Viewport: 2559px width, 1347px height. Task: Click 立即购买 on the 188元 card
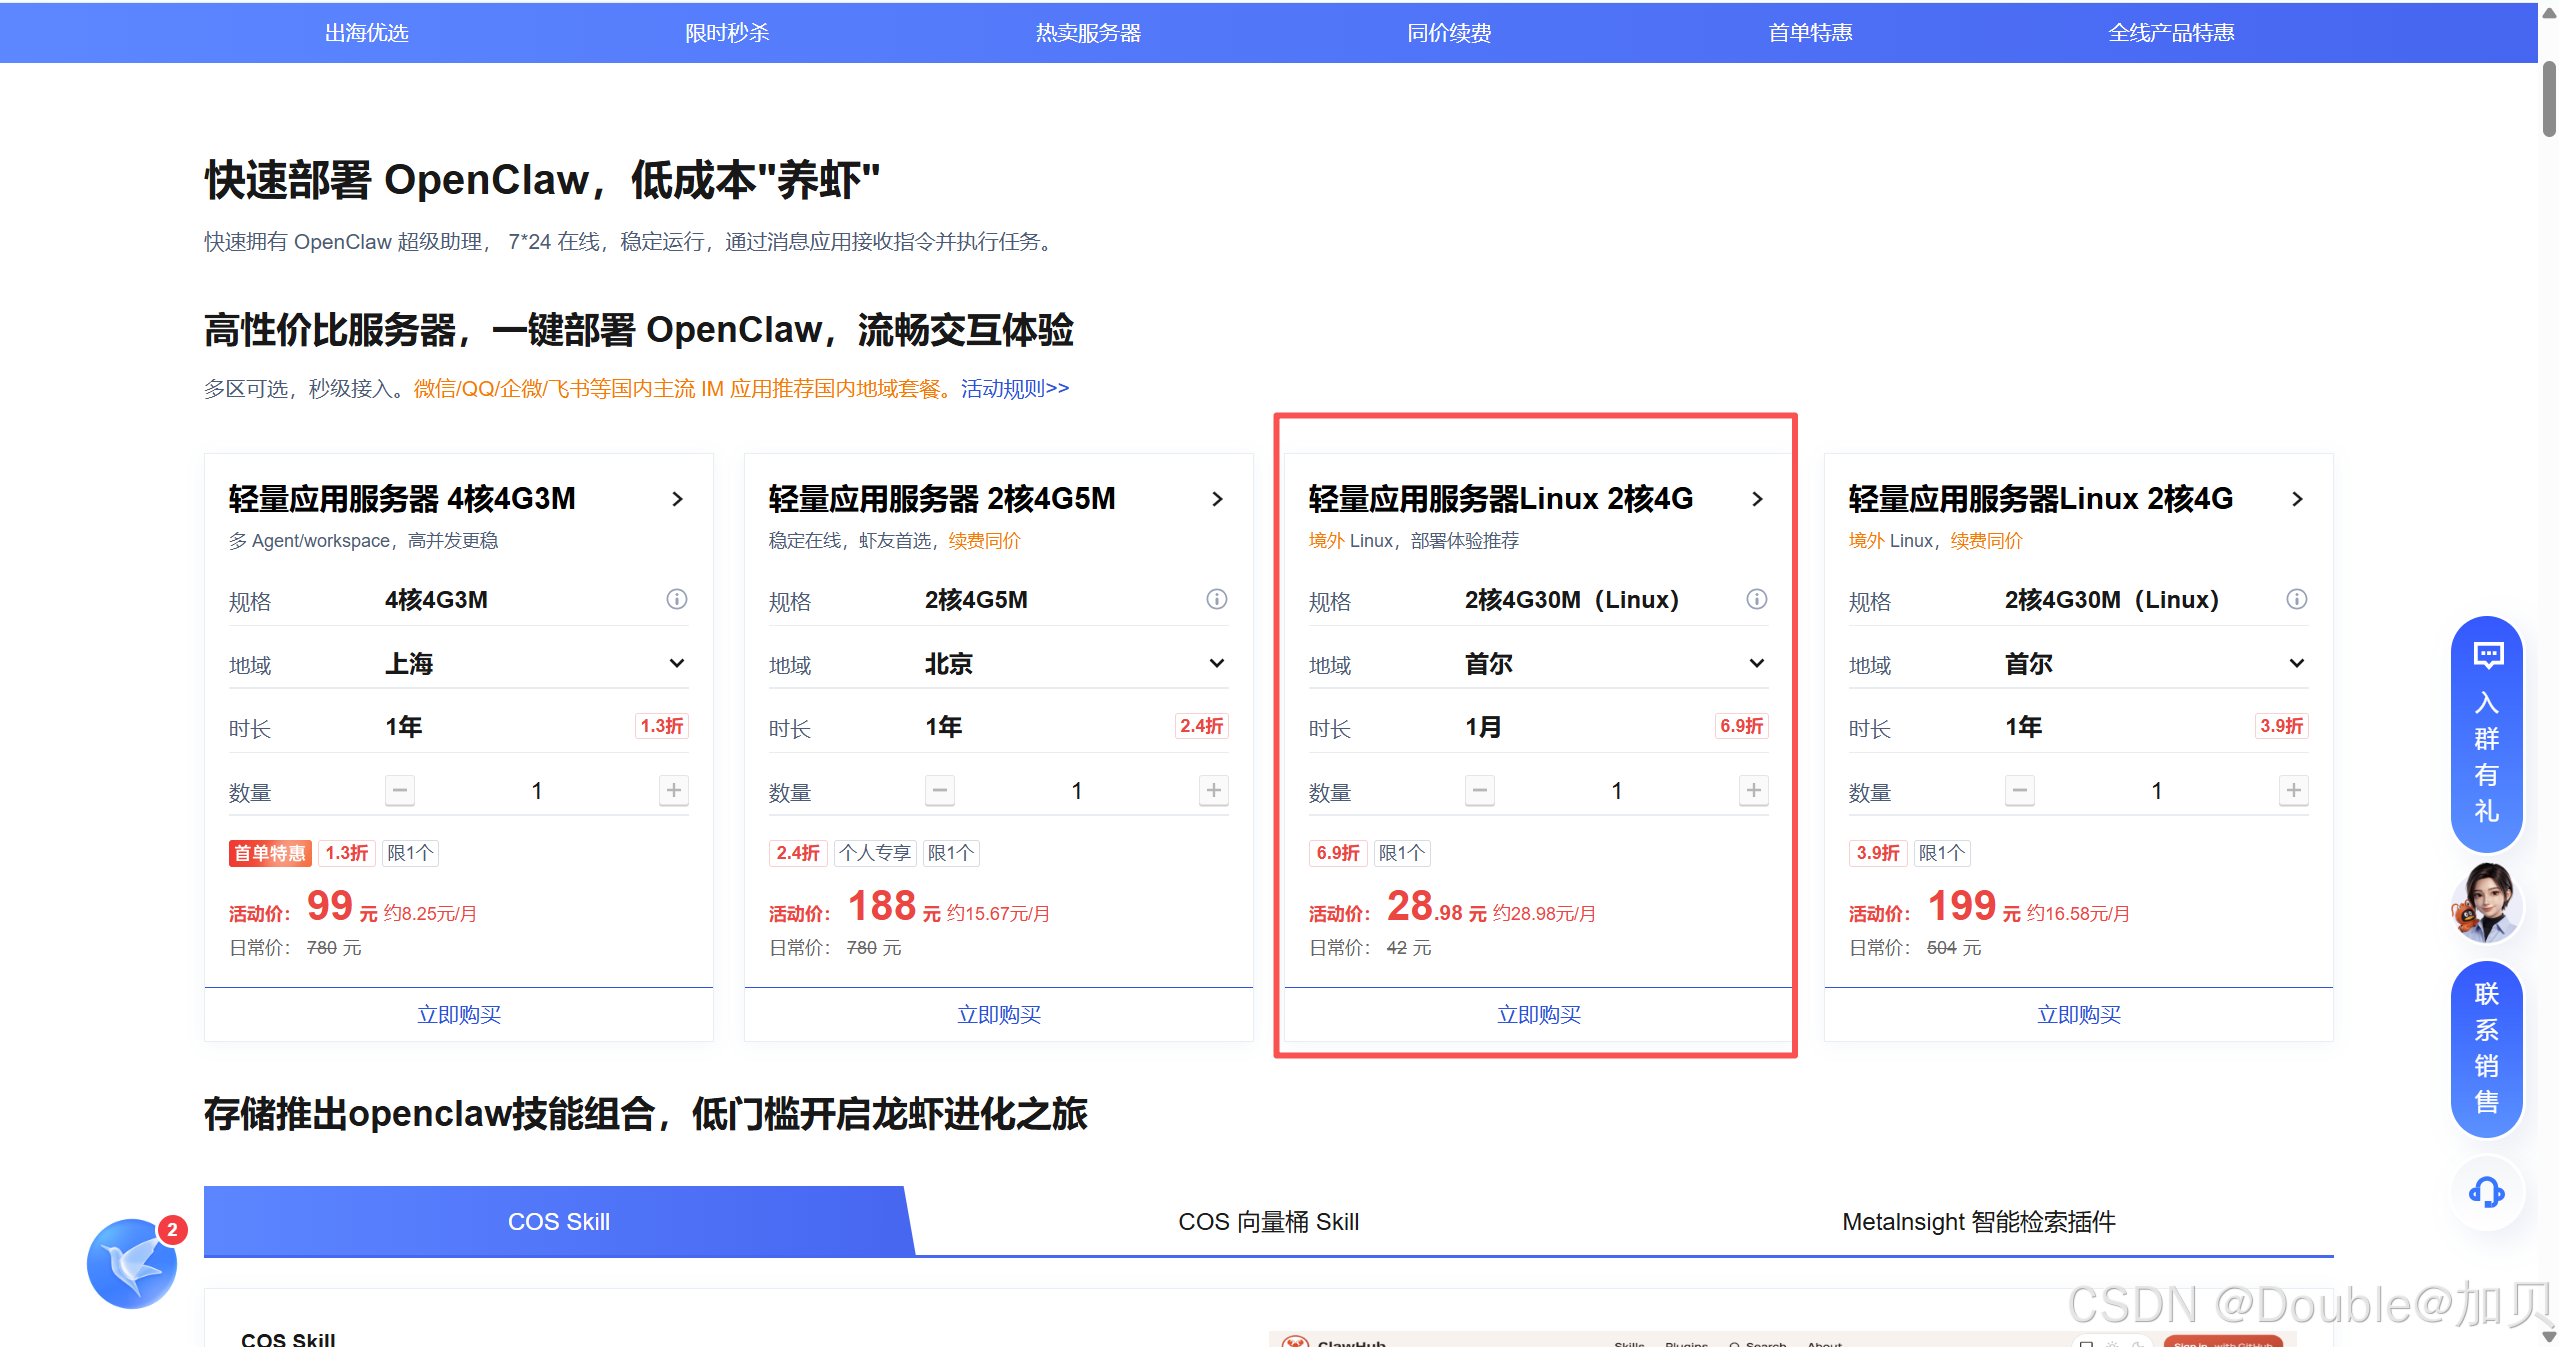click(999, 1014)
